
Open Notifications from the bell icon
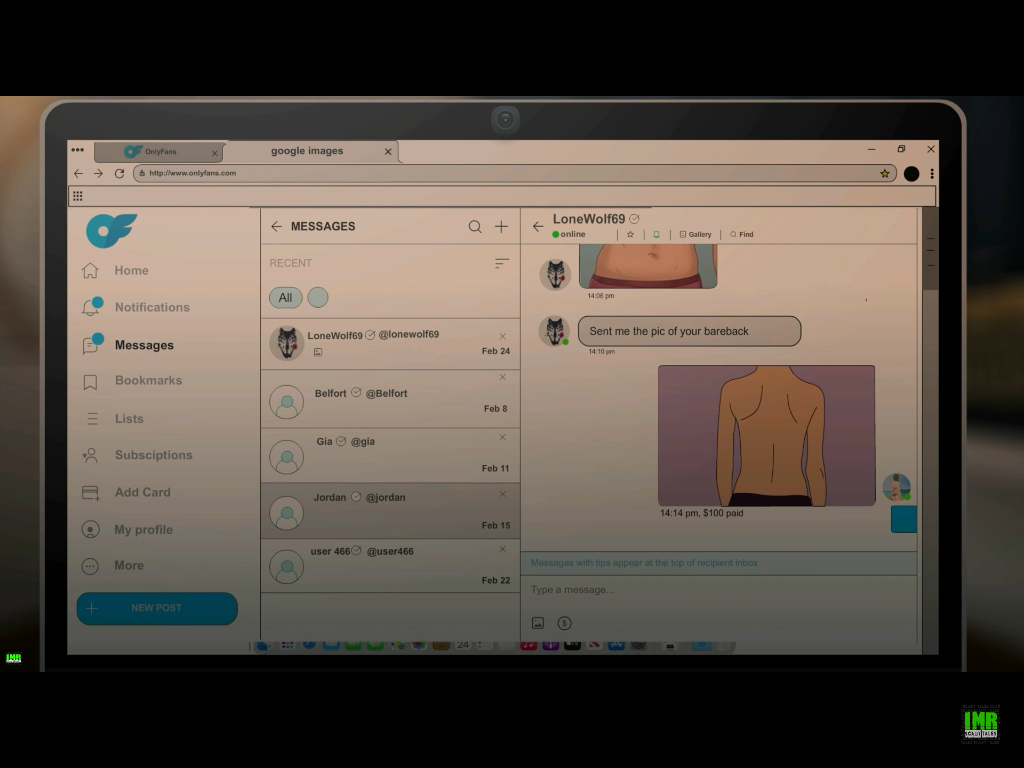(91, 306)
